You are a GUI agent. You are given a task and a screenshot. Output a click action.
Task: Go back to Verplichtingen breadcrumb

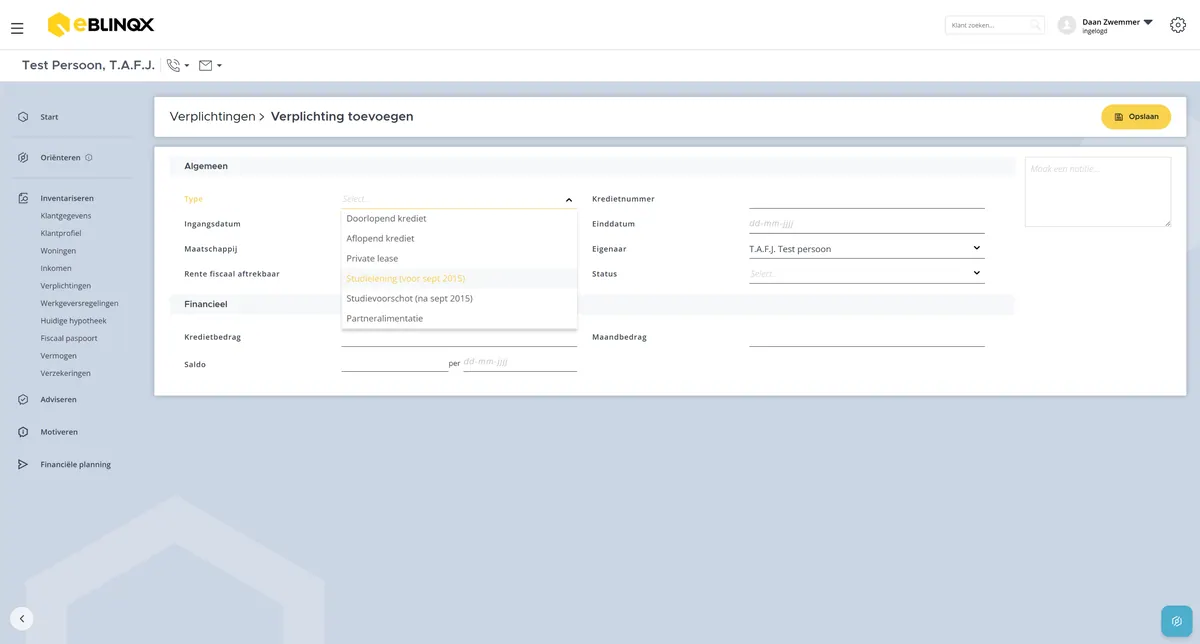click(212, 116)
